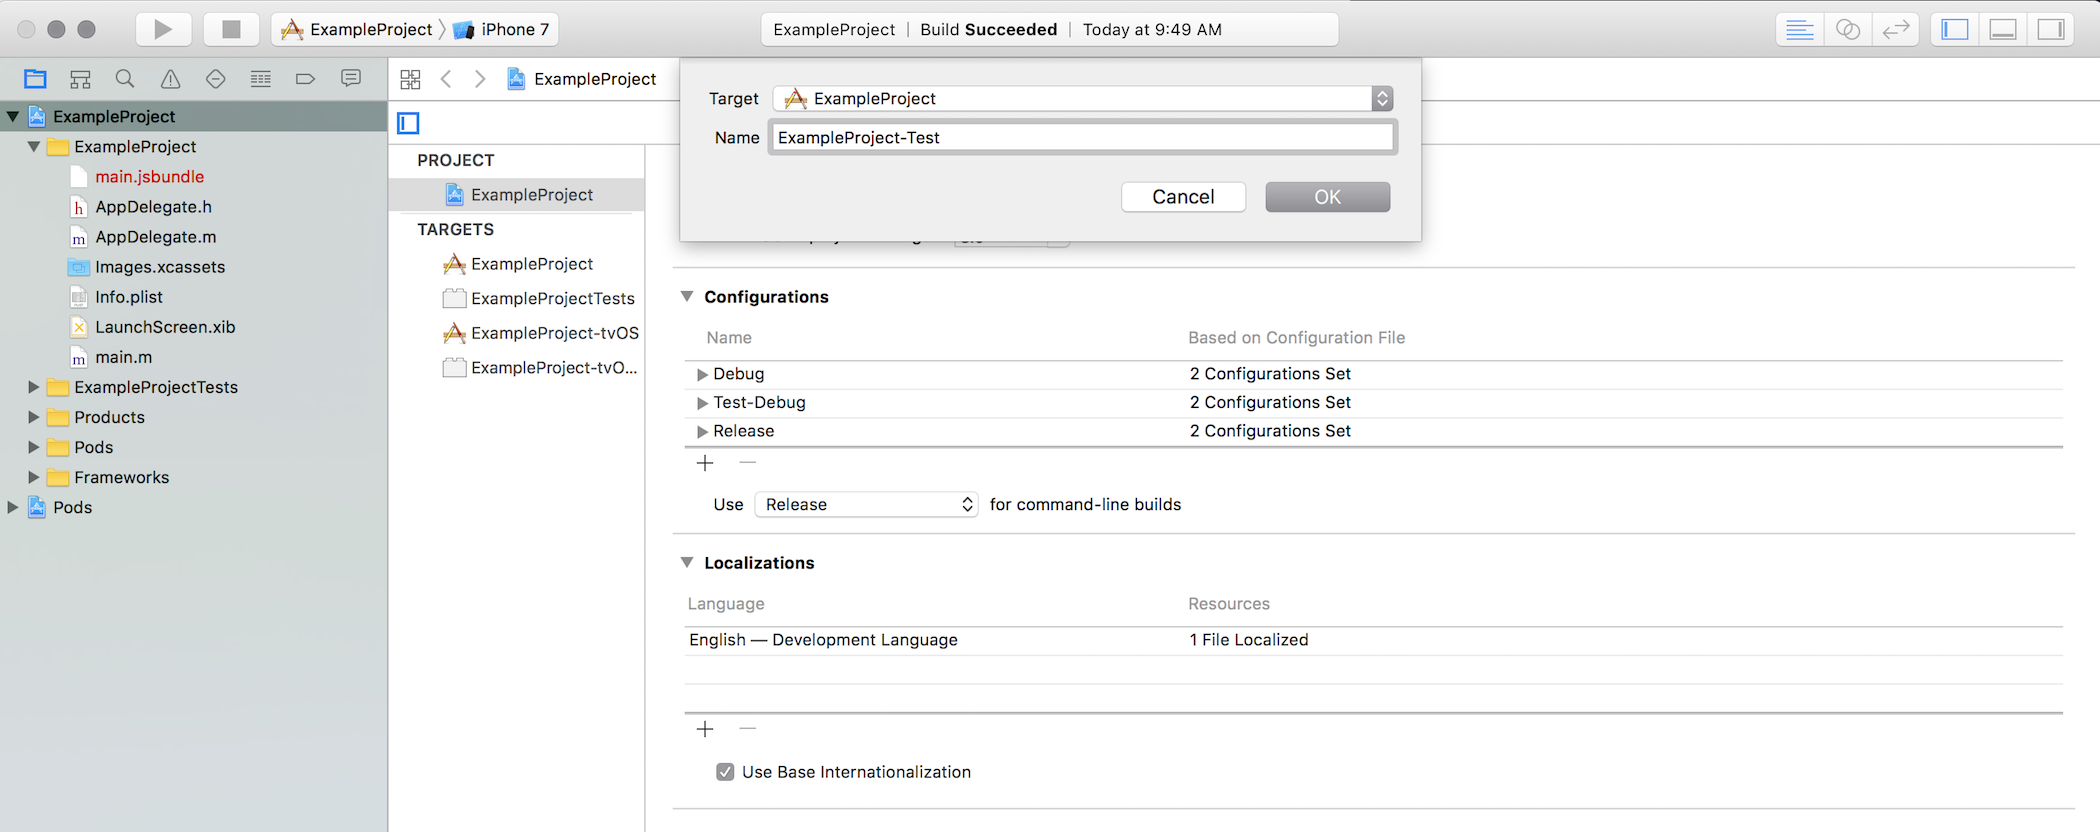Remove a localization with minus
2100x832 pixels.
point(747,729)
